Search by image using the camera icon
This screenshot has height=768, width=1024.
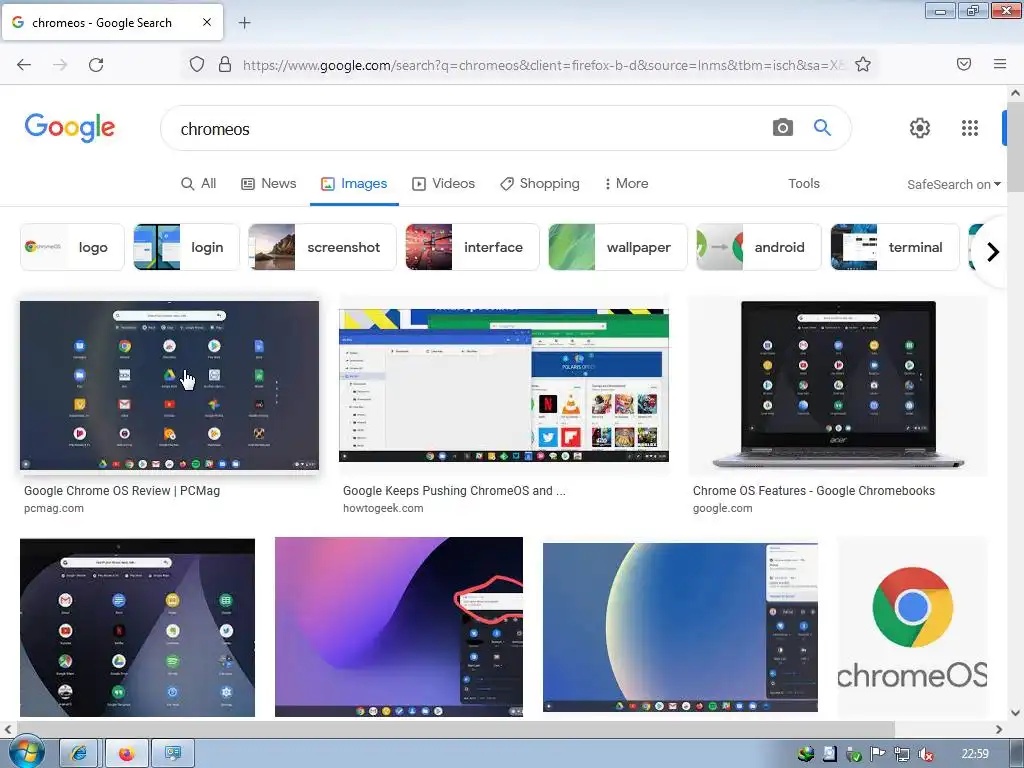782,127
